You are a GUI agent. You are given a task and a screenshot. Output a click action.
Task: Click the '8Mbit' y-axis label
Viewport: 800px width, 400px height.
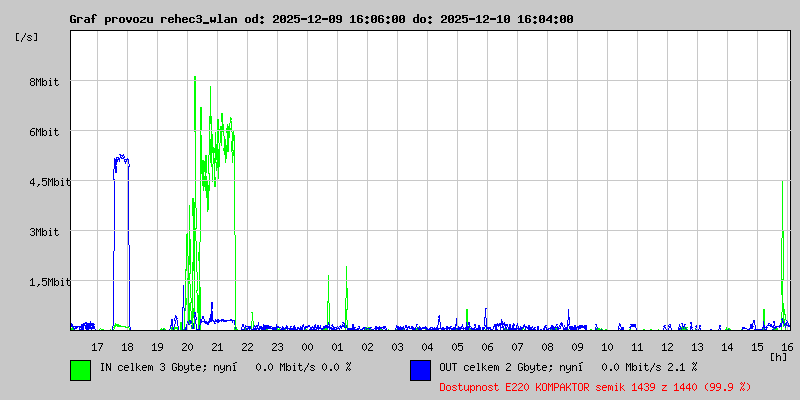click(44, 82)
